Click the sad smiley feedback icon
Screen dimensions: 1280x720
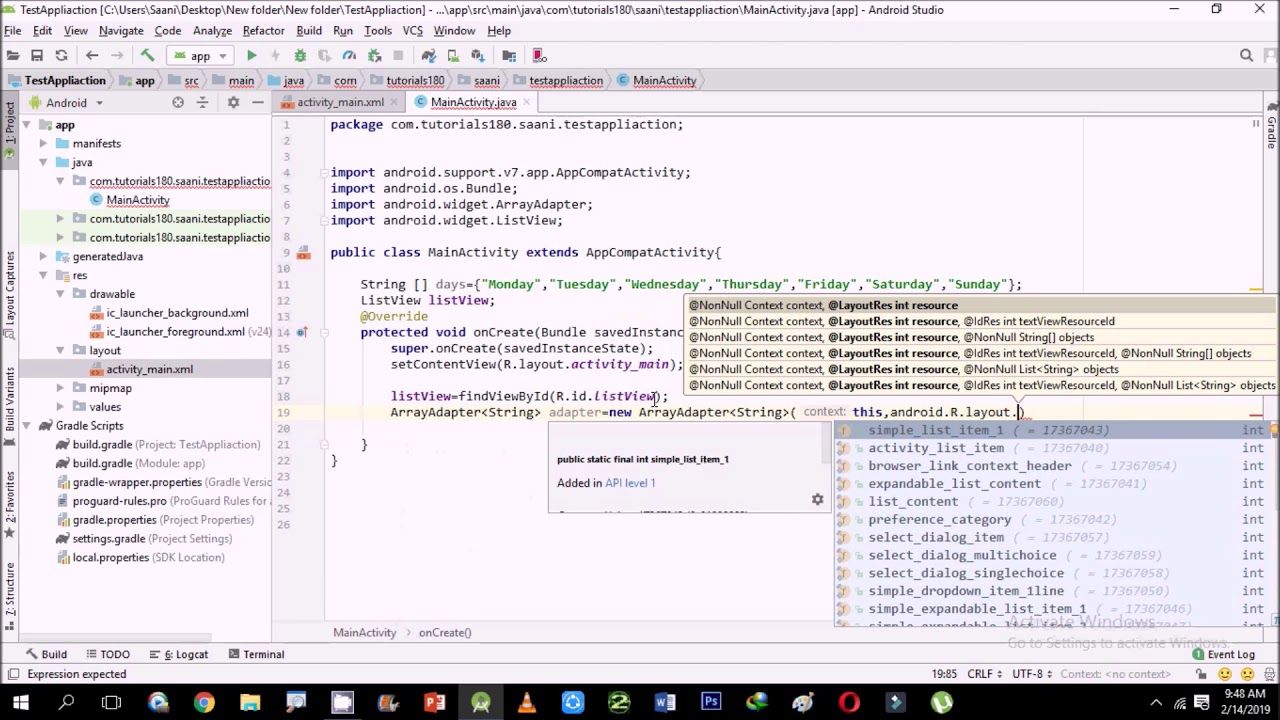tap(1246, 674)
